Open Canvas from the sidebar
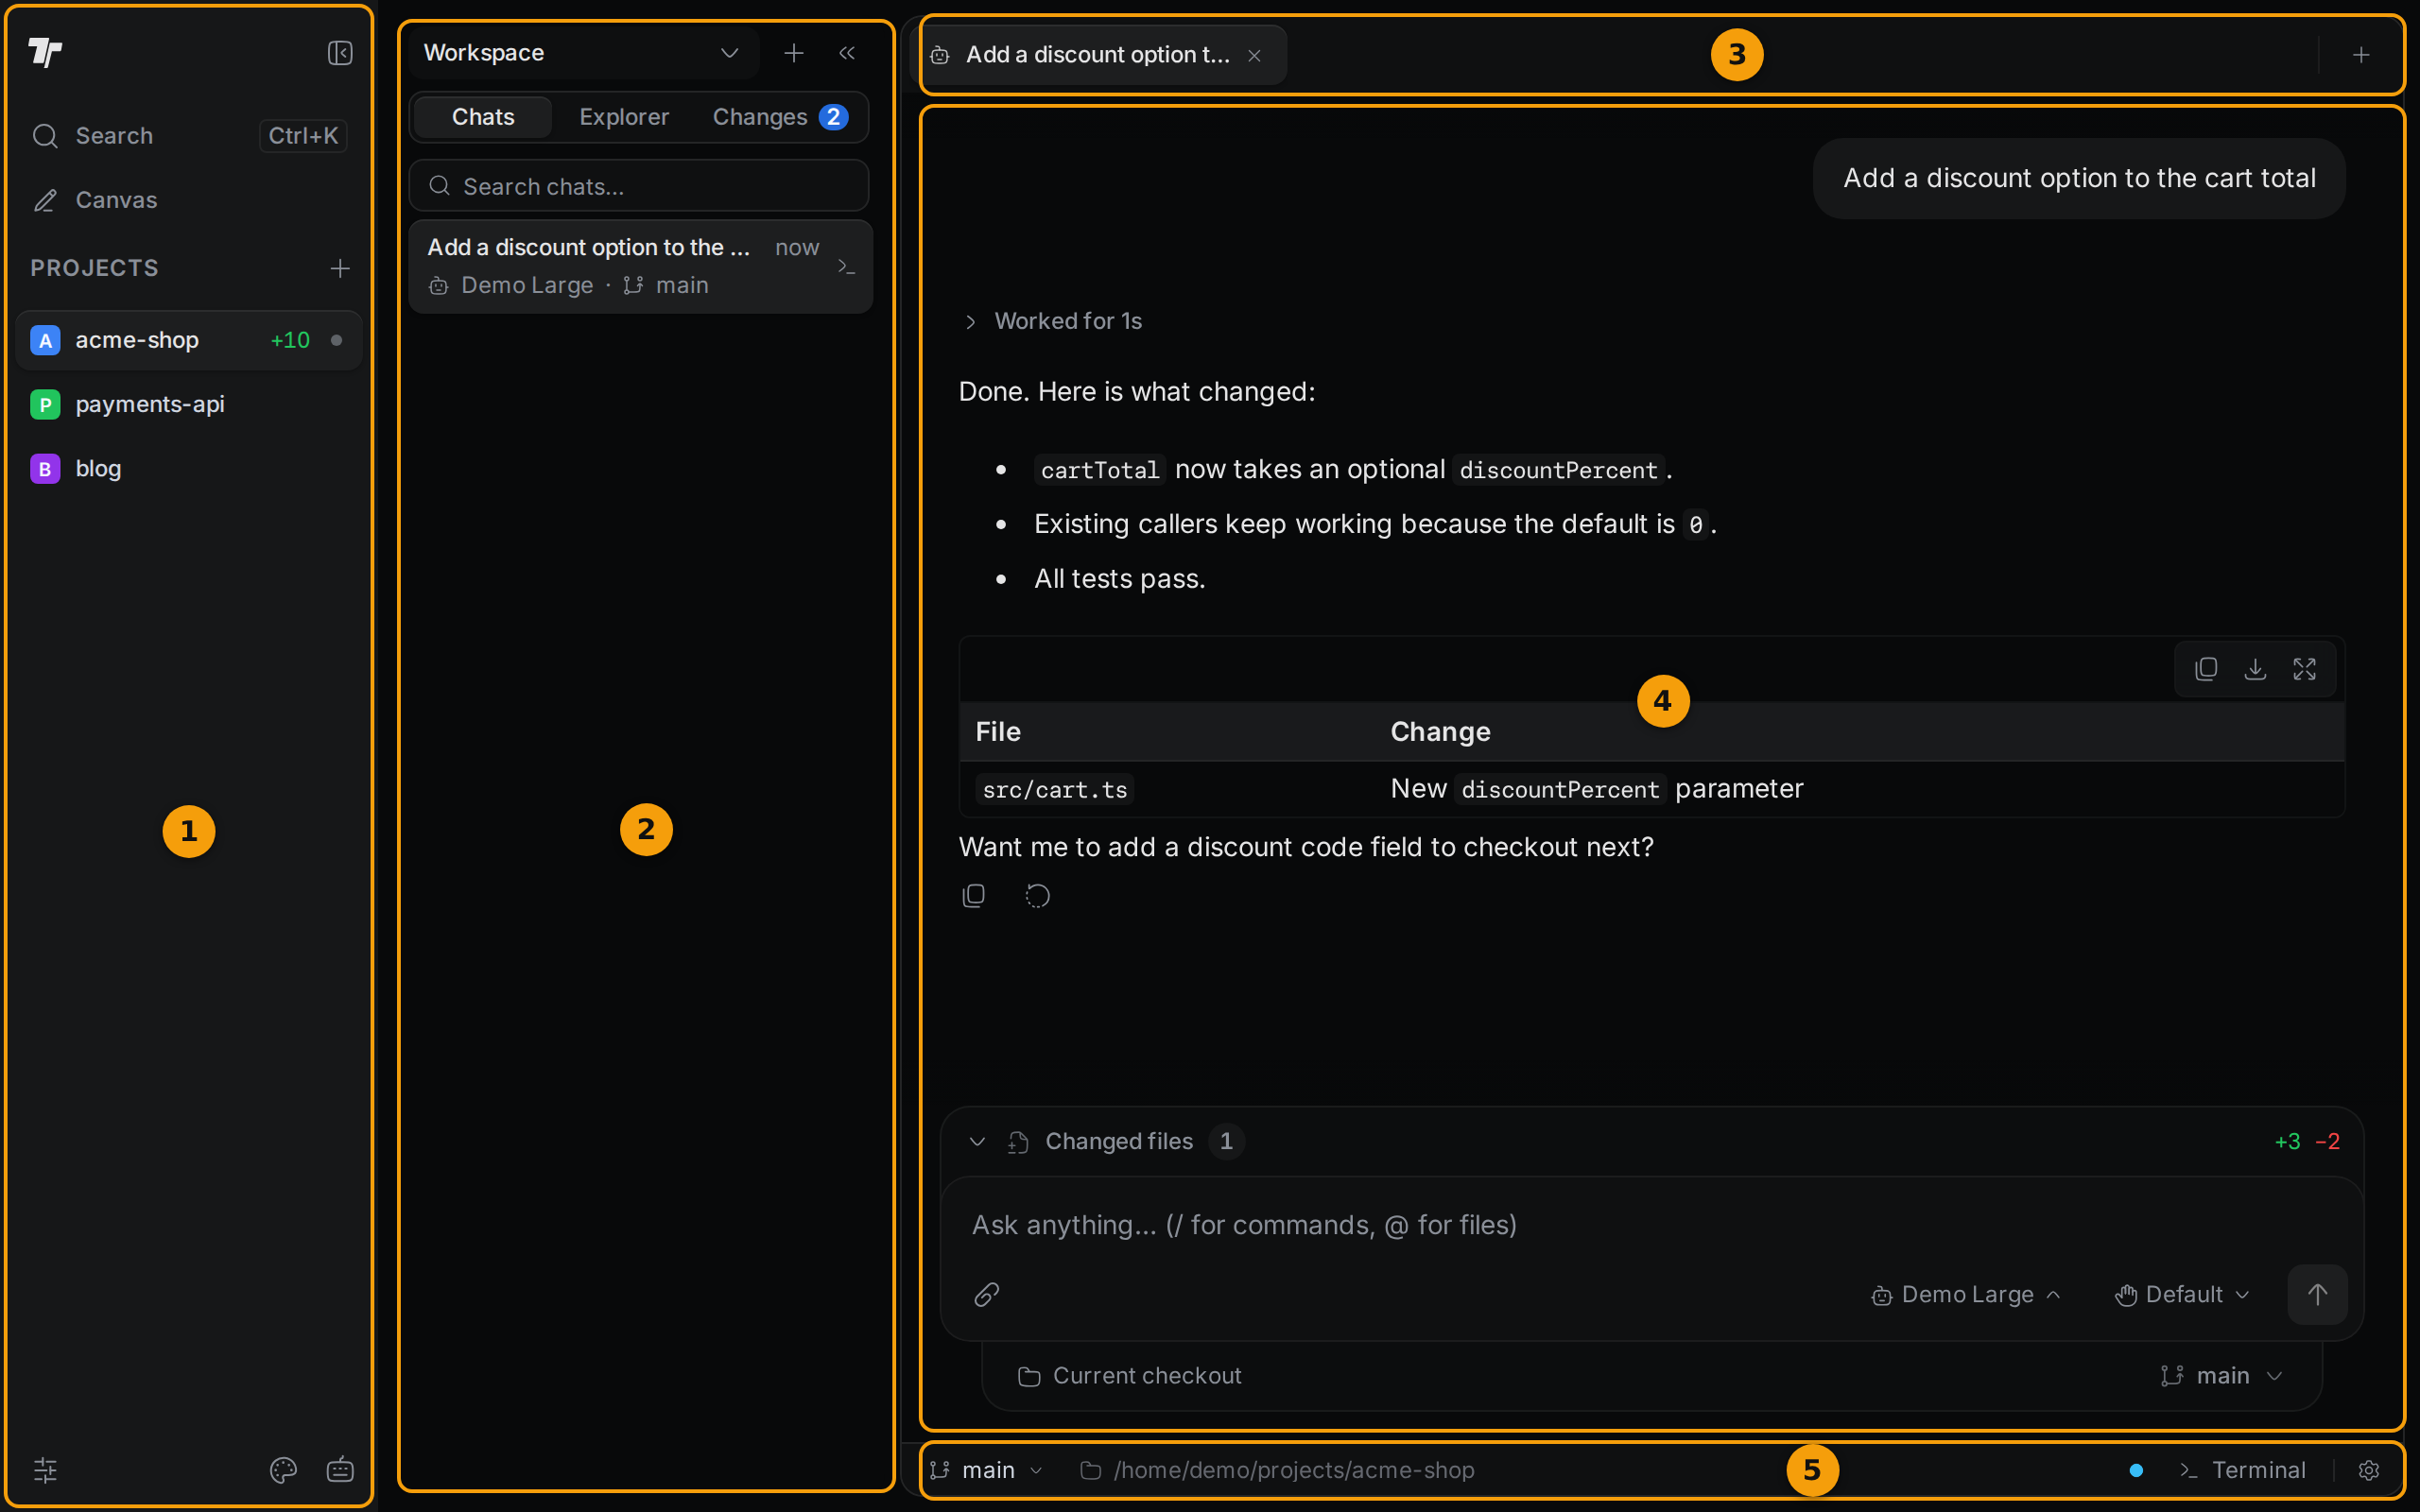 click(189, 200)
